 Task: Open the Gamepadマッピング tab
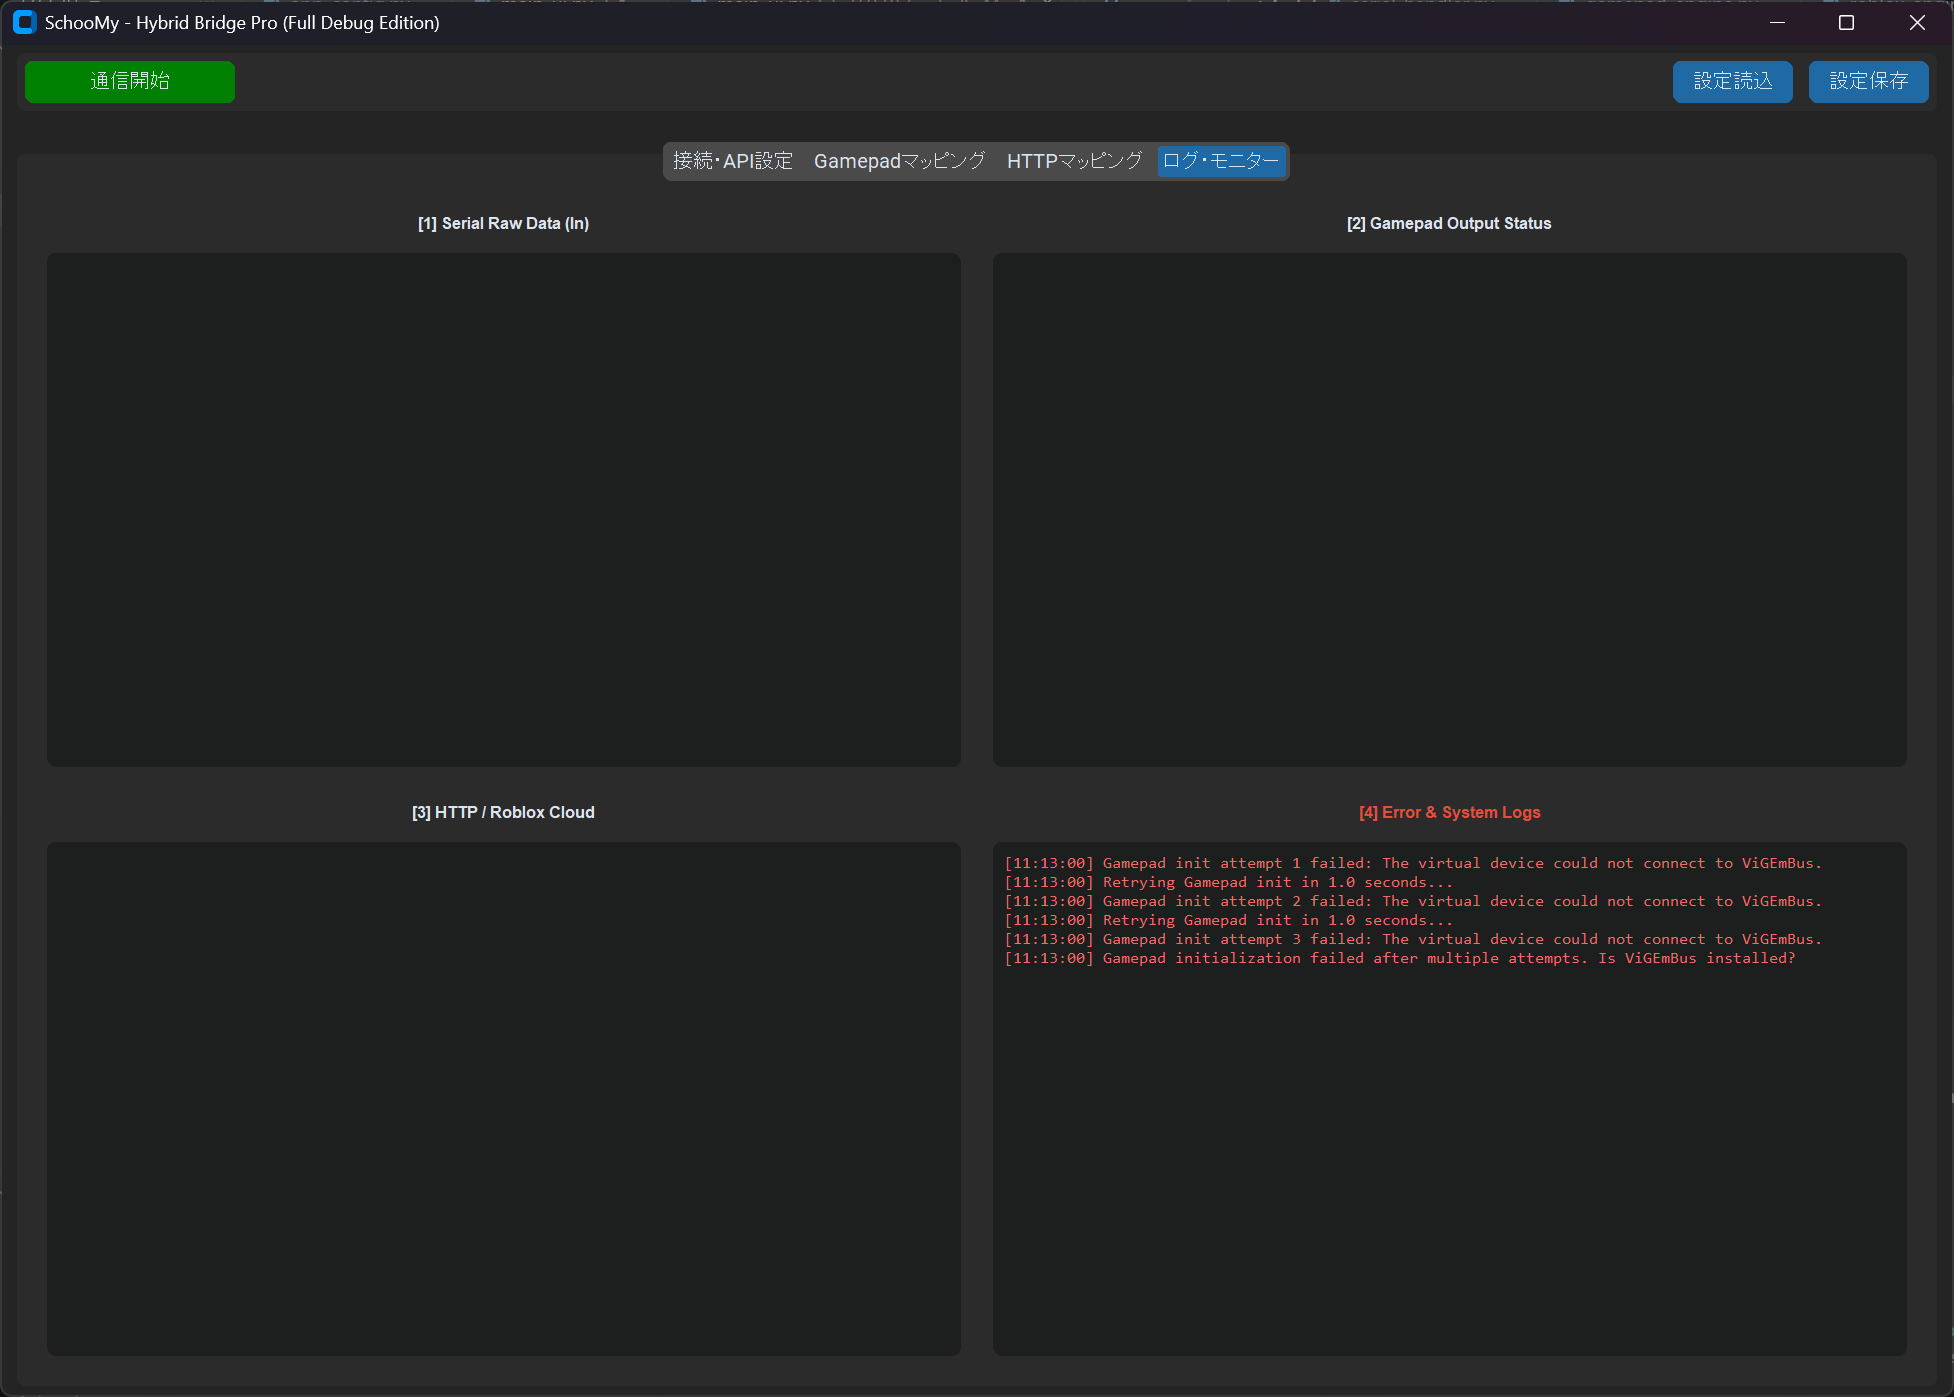[x=899, y=161]
